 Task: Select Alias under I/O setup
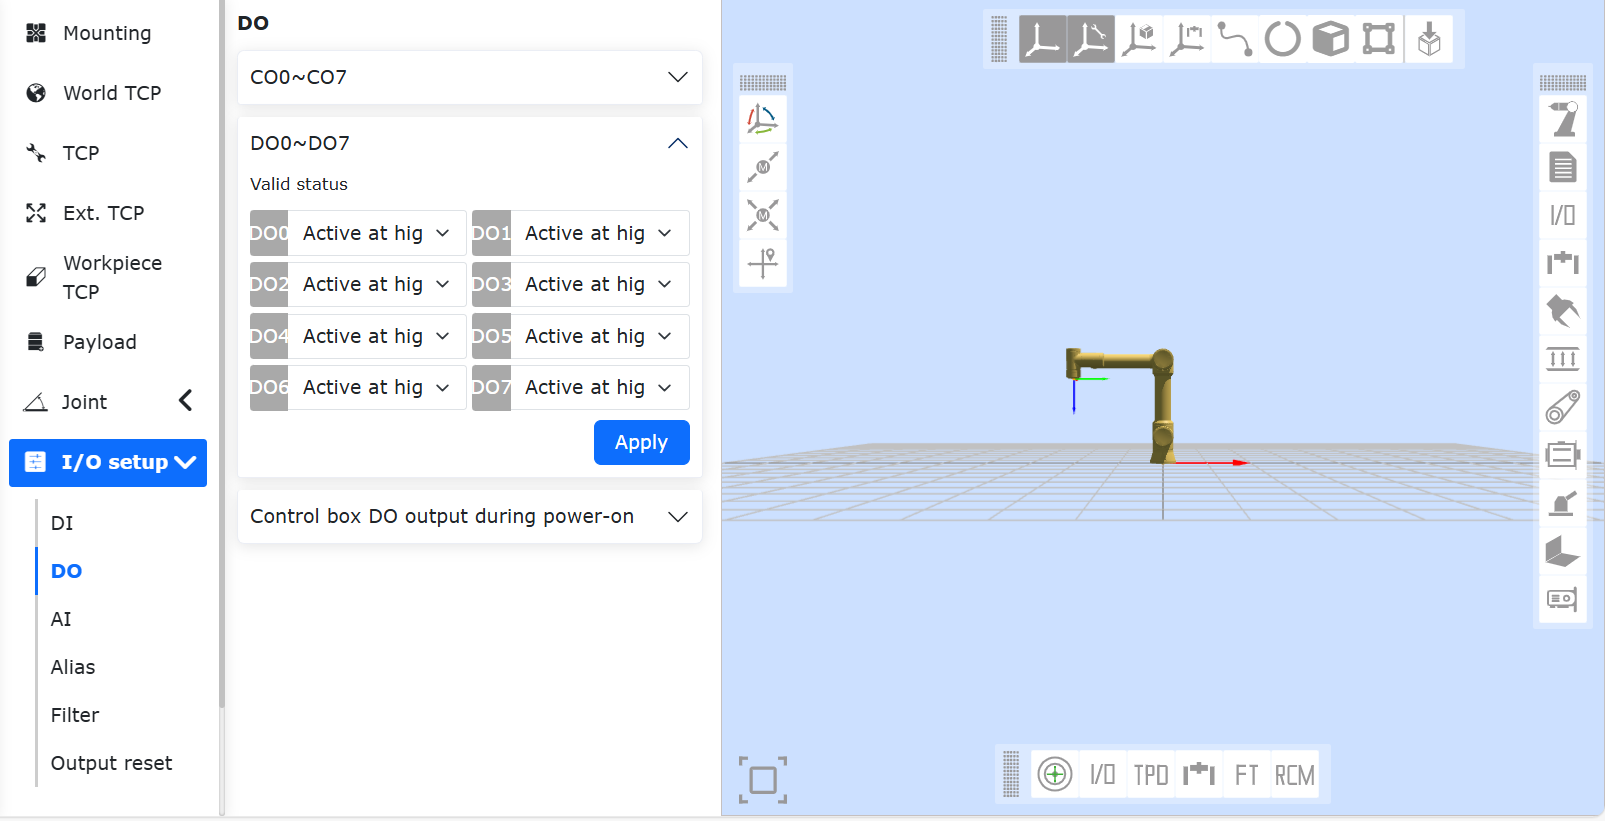(73, 667)
